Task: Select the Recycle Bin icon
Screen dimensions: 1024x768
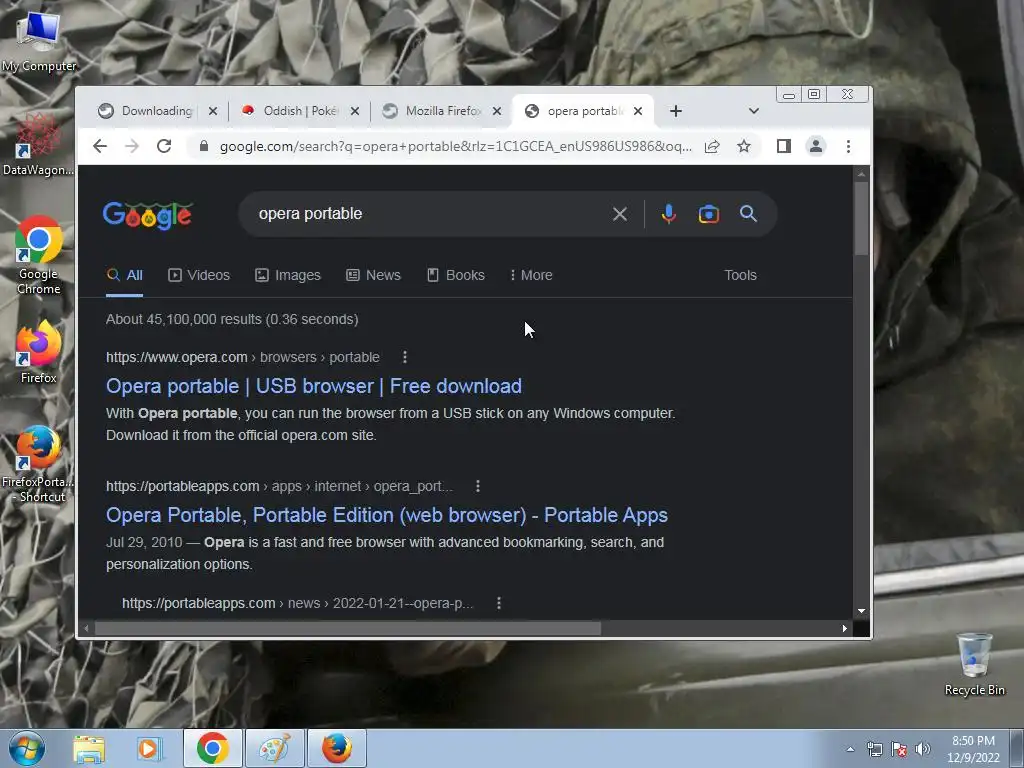Action: point(974,664)
